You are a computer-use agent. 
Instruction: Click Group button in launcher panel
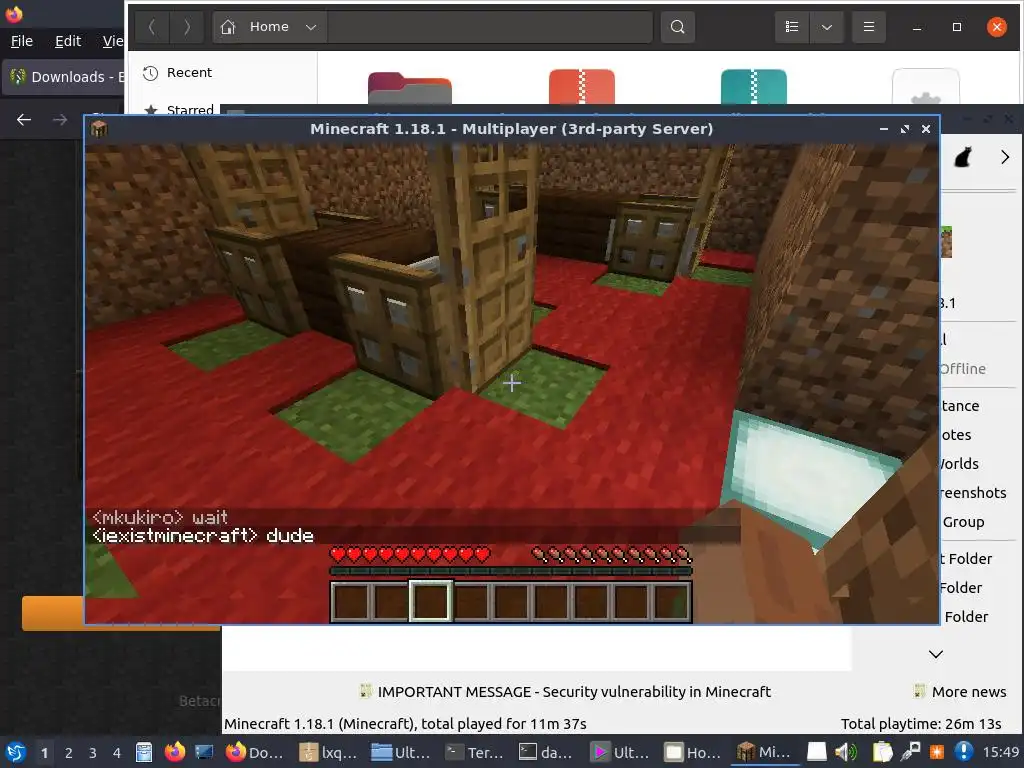click(x=963, y=522)
